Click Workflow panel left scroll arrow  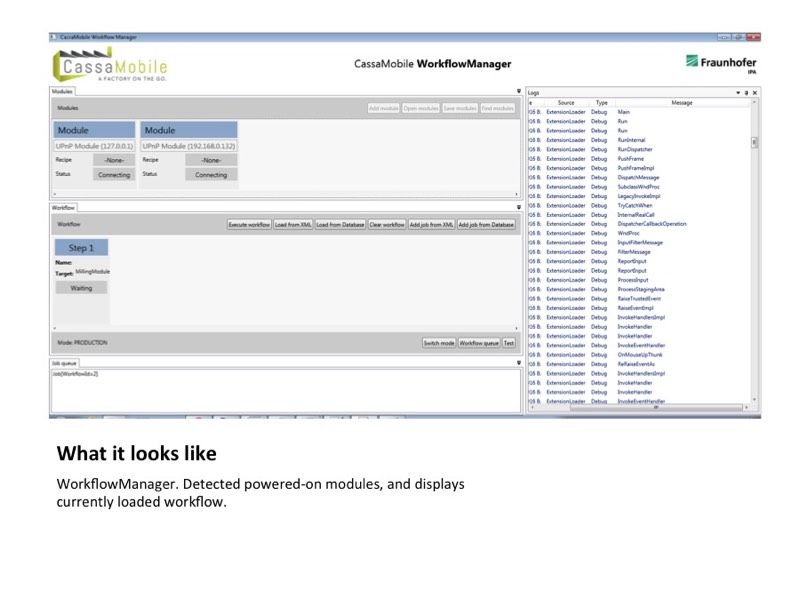55,328
